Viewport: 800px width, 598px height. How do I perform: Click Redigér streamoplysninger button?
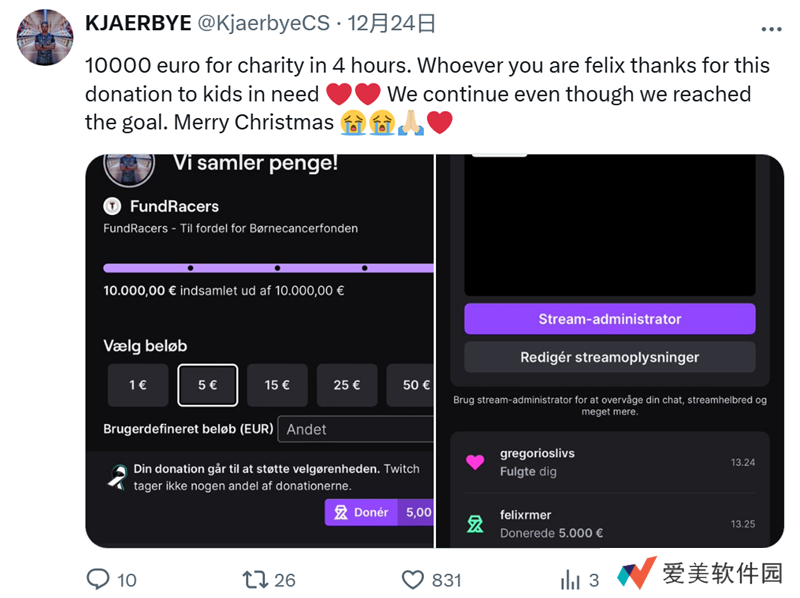tap(609, 357)
